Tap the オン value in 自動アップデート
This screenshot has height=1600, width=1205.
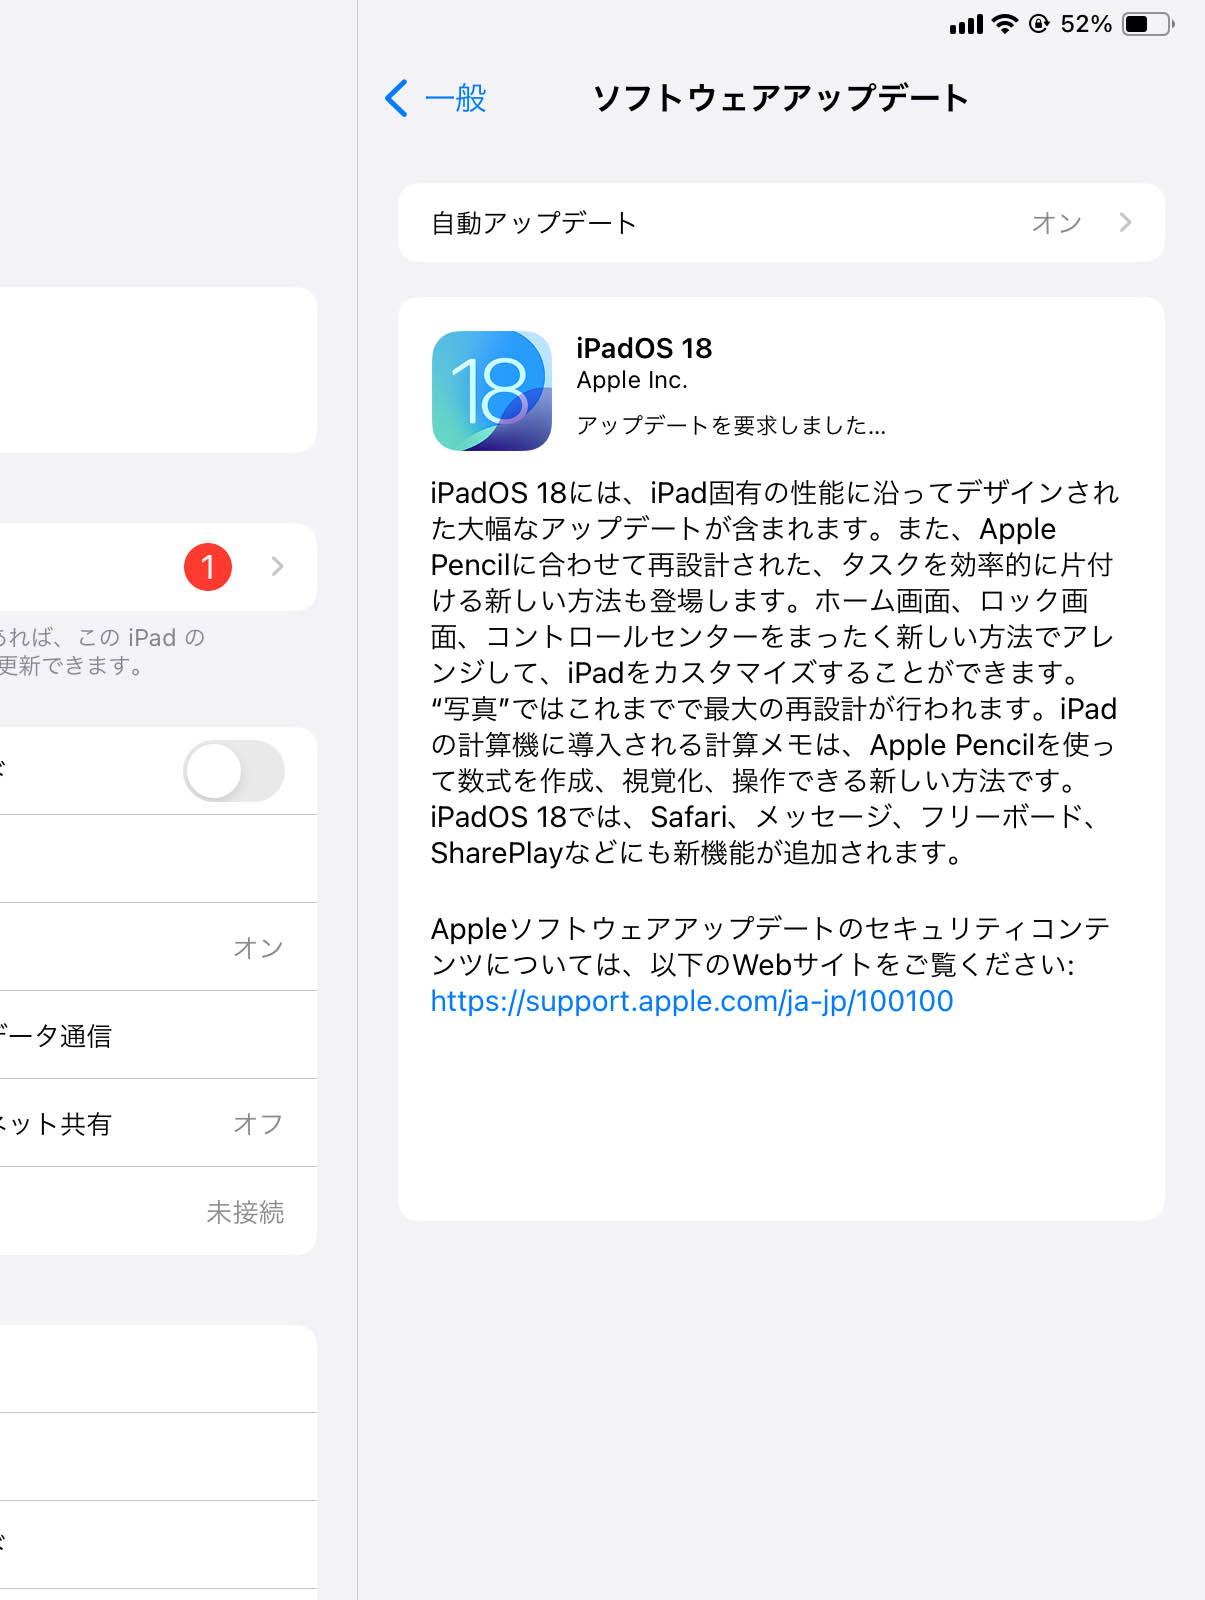1057,223
